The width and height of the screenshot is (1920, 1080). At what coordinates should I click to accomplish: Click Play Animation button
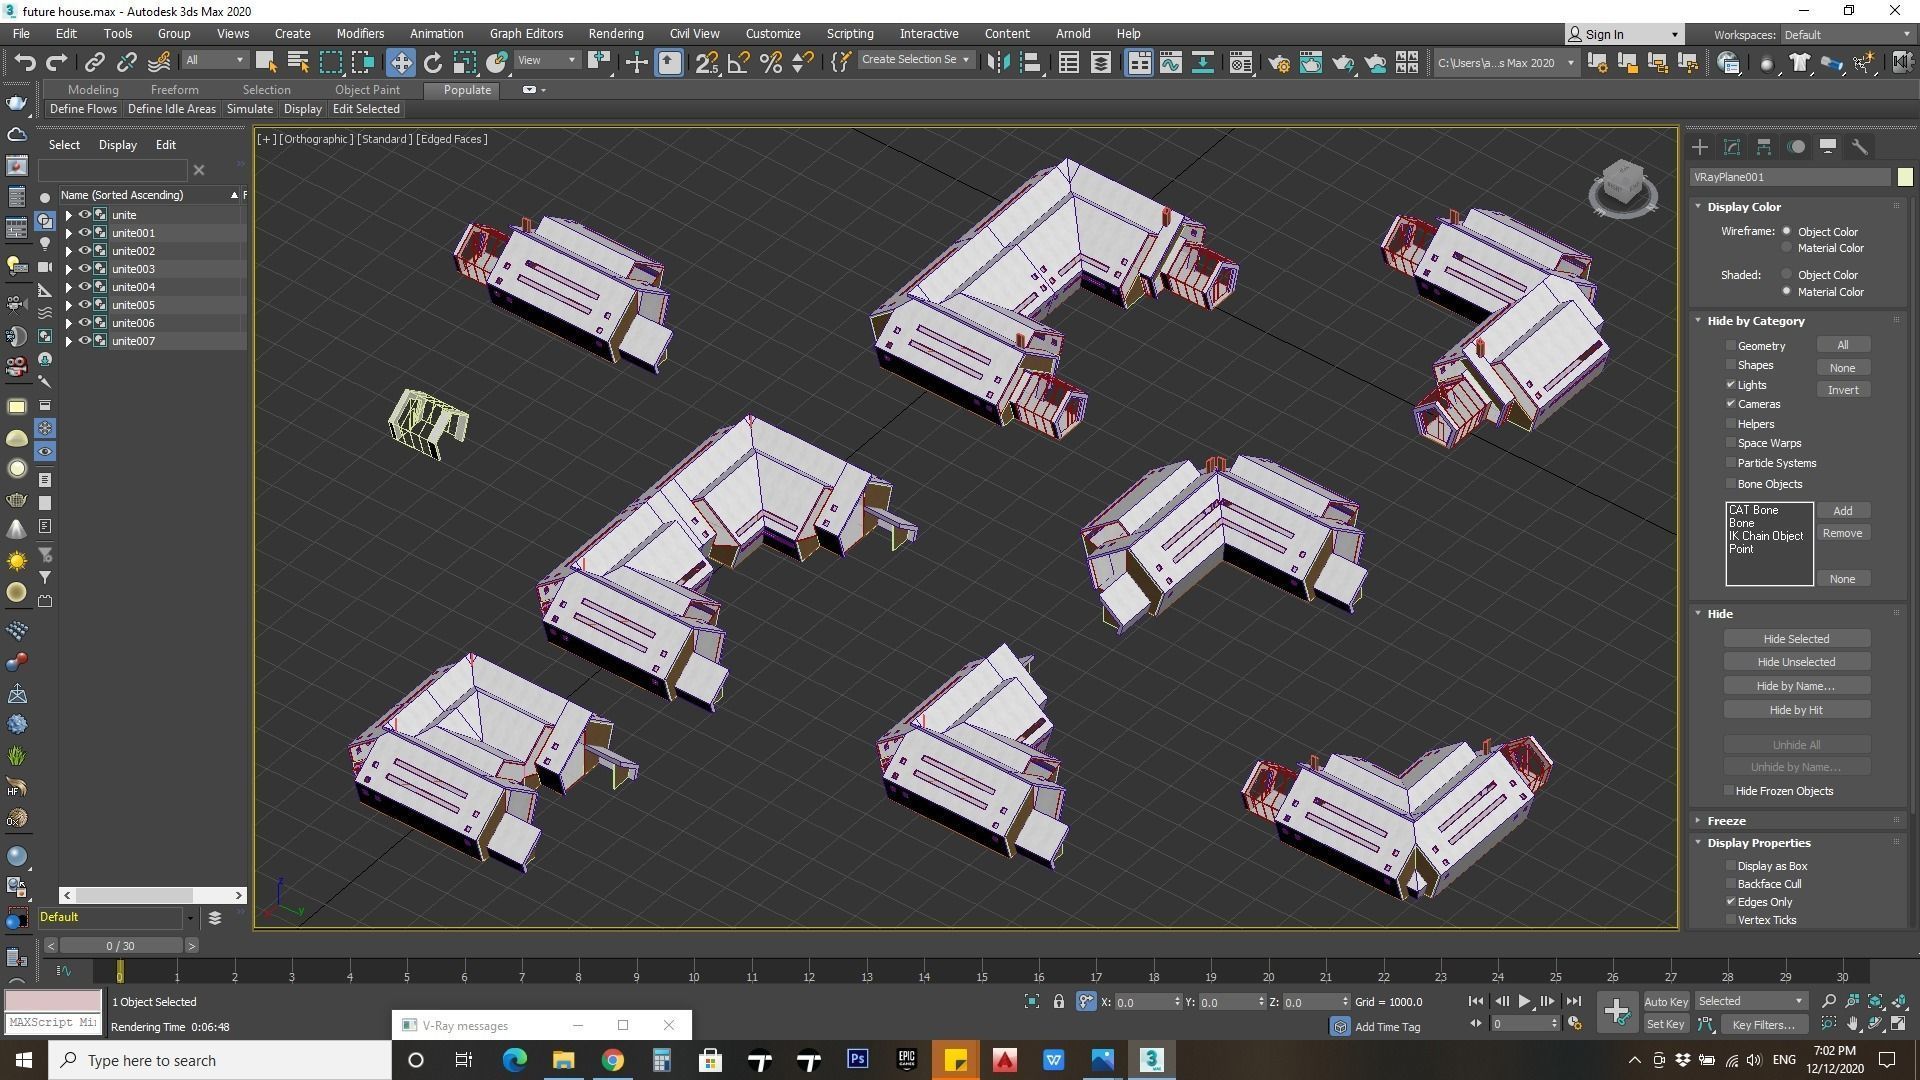click(x=1524, y=1001)
